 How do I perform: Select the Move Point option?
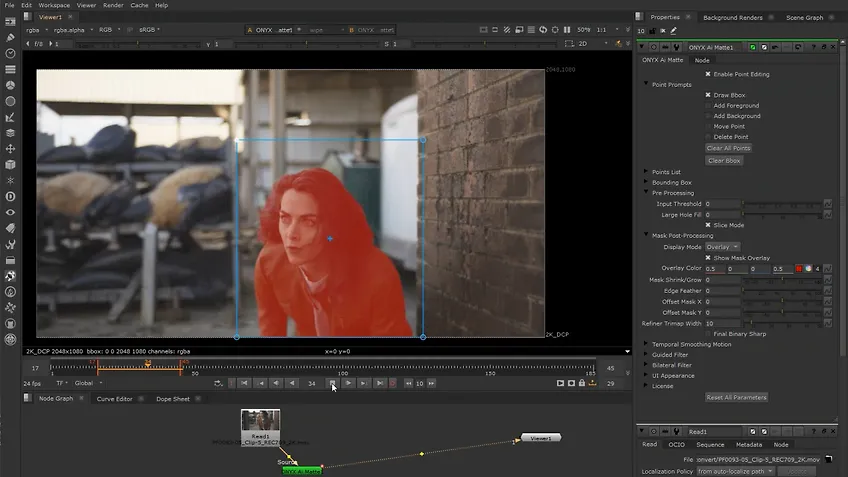708,127
